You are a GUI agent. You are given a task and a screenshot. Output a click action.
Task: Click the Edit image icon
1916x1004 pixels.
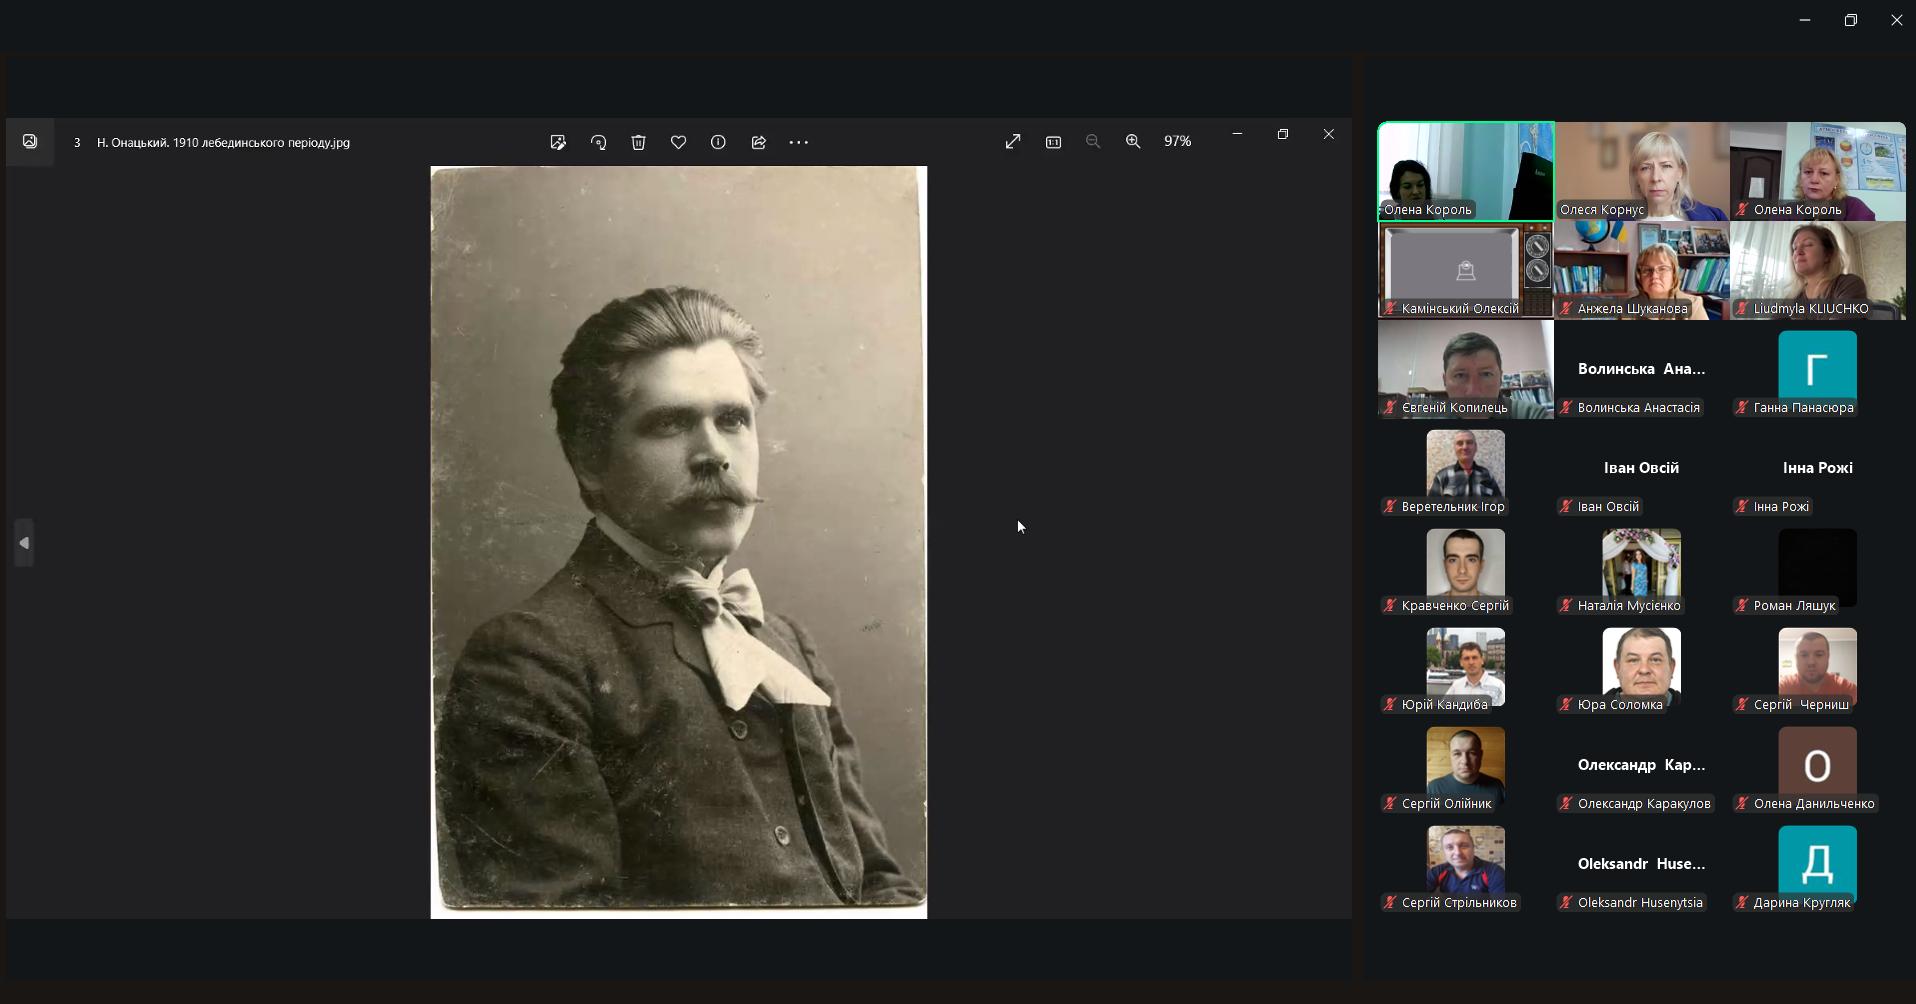558,142
